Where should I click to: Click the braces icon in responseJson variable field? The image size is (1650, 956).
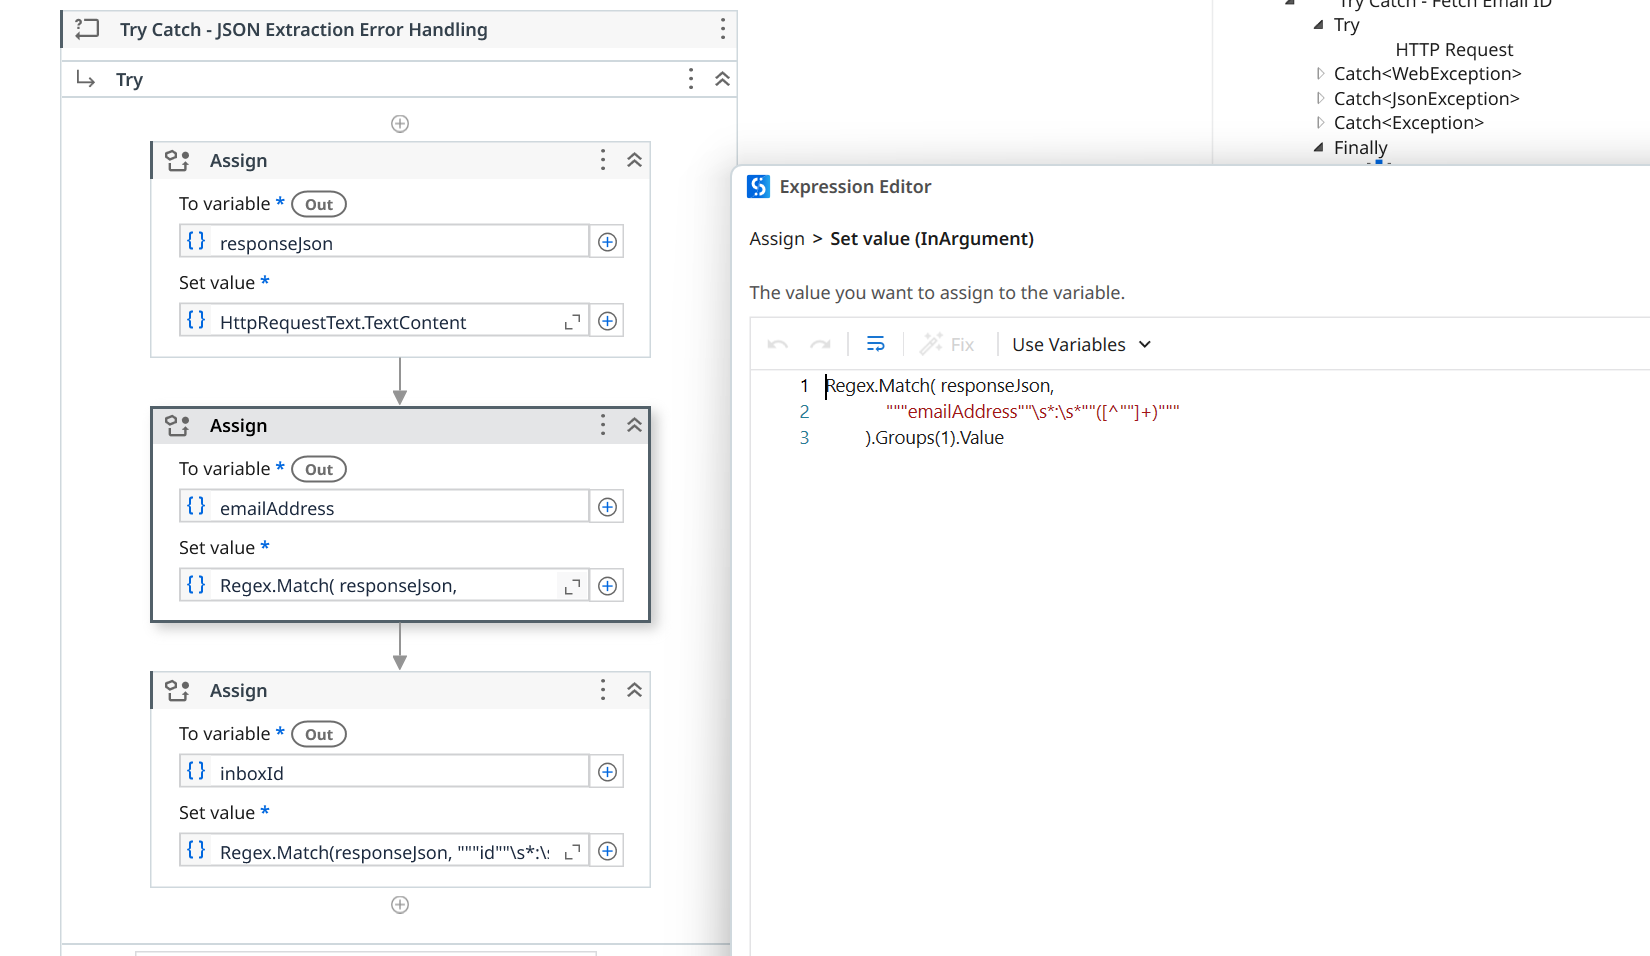(196, 241)
